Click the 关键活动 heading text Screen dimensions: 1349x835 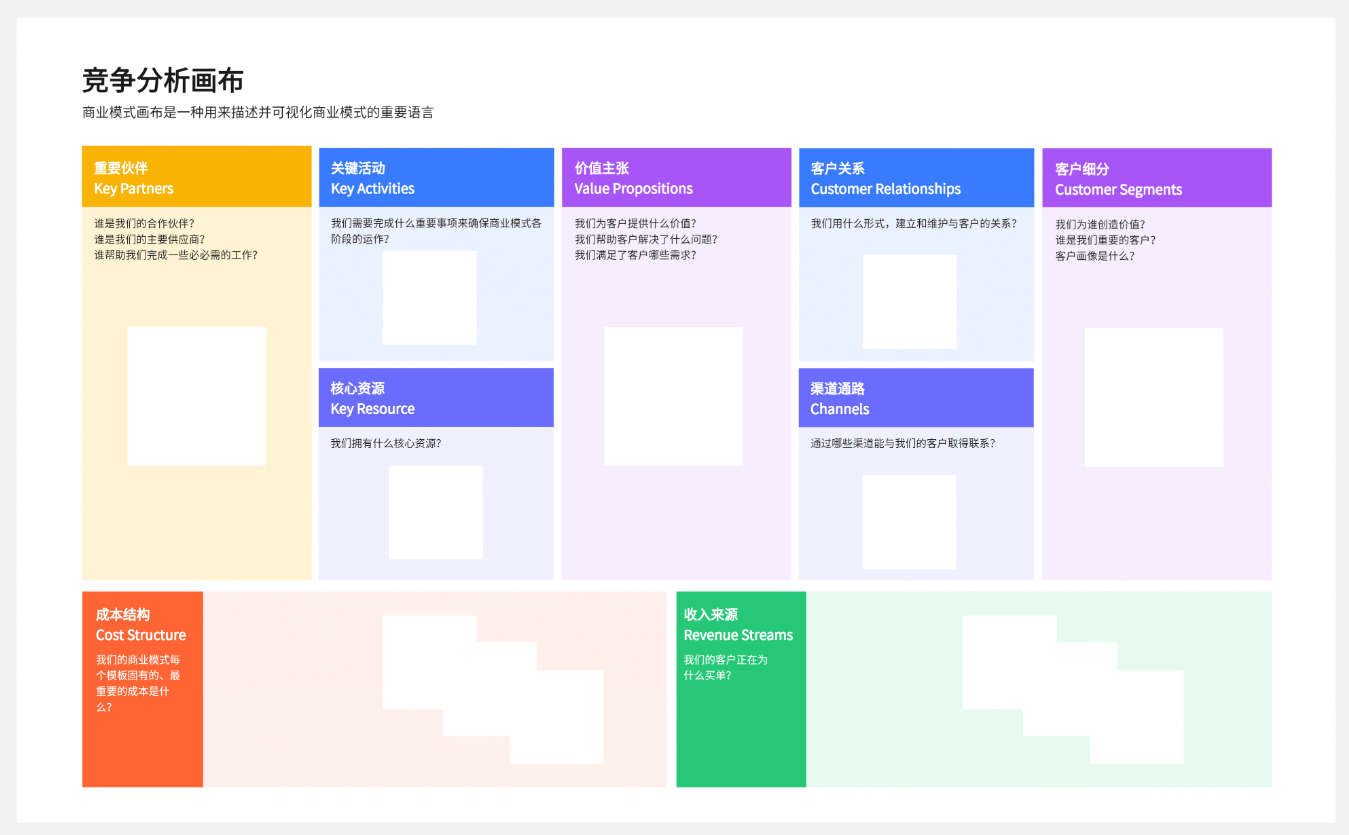[x=358, y=168]
